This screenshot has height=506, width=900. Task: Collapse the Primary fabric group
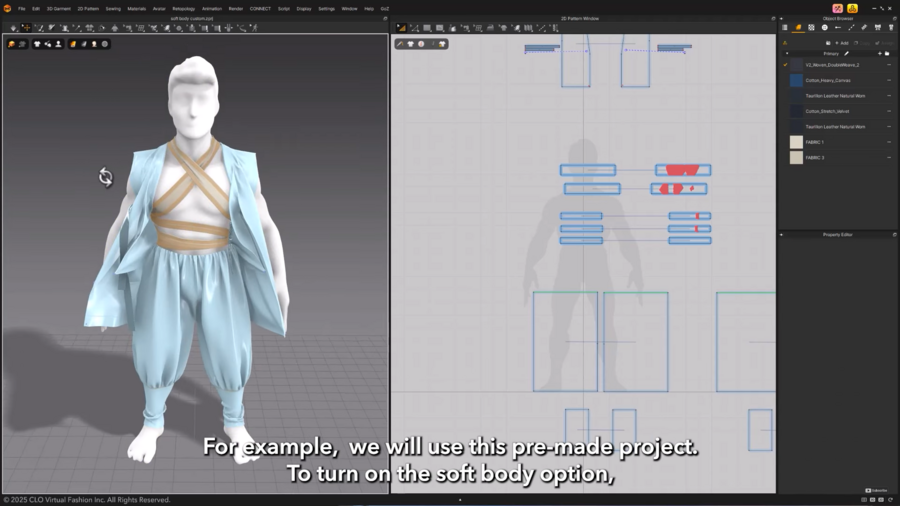click(x=787, y=53)
